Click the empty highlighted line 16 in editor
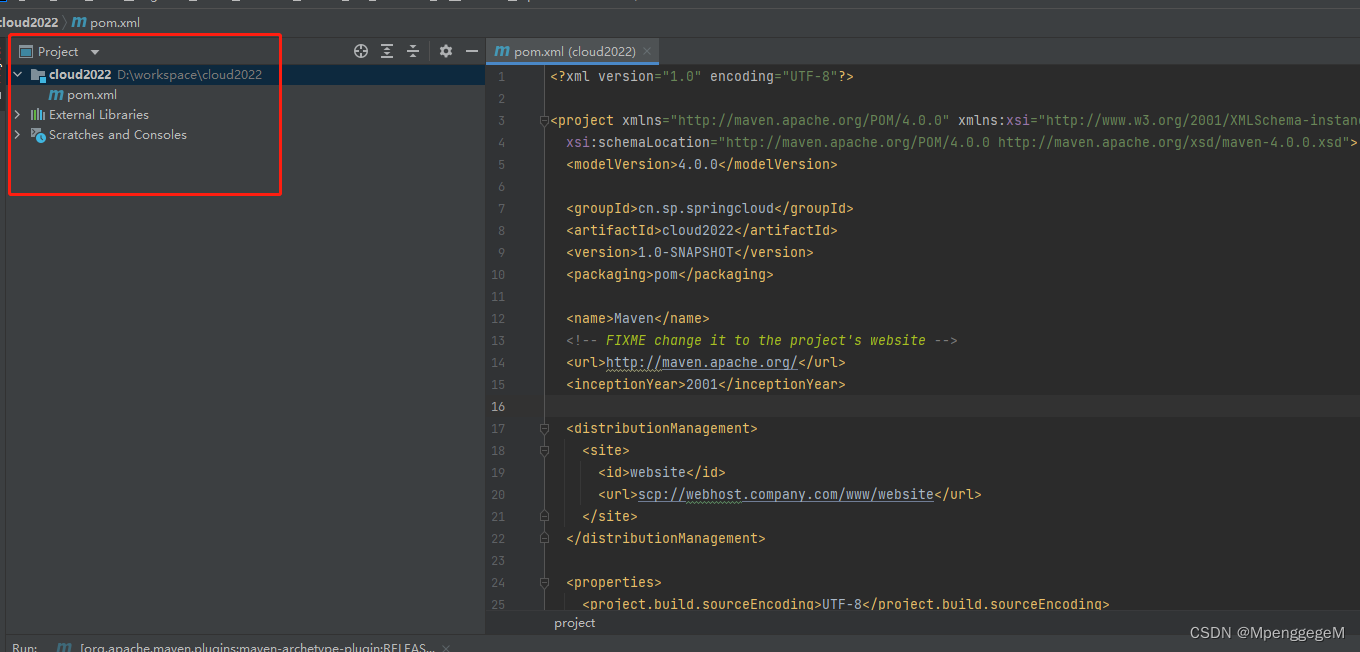This screenshot has width=1360, height=652. point(950,406)
